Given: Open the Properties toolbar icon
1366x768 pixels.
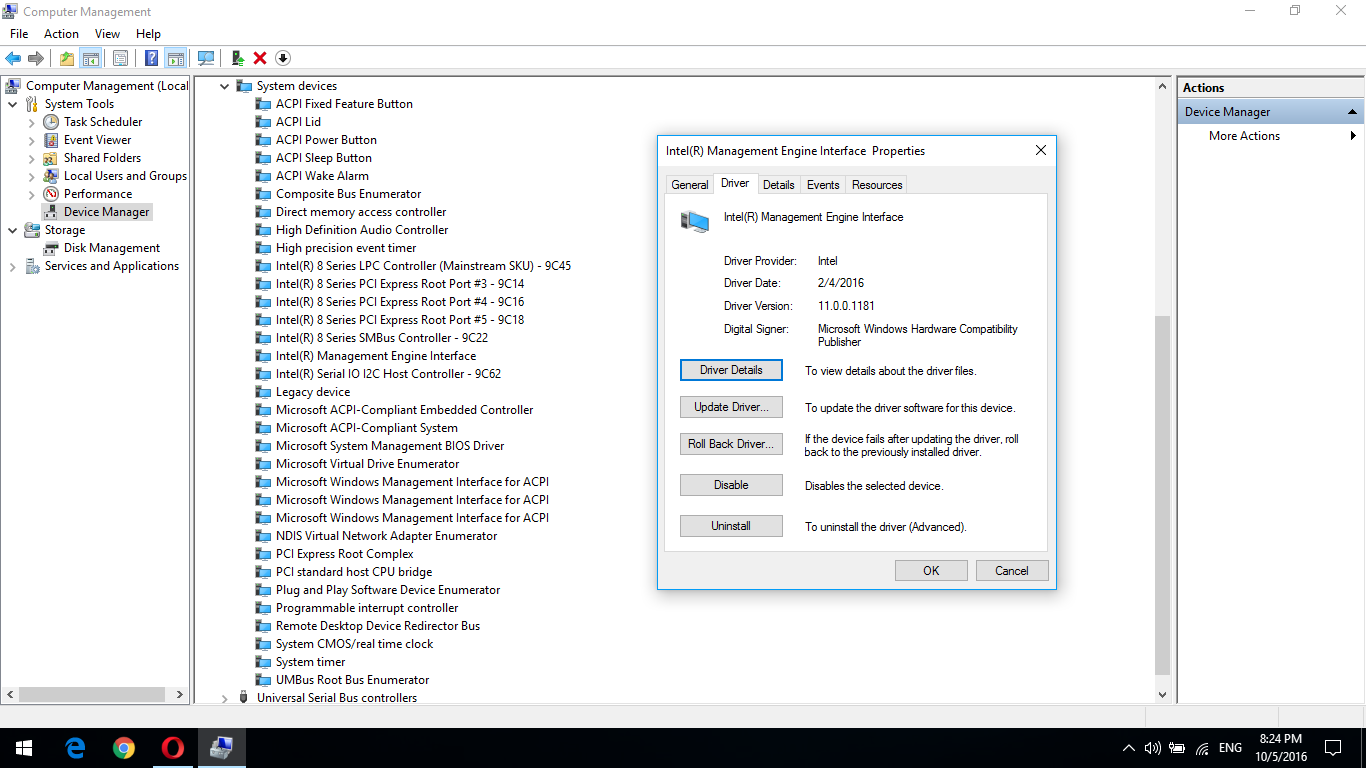Looking at the screenshot, I should pyautogui.click(x=120, y=59).
